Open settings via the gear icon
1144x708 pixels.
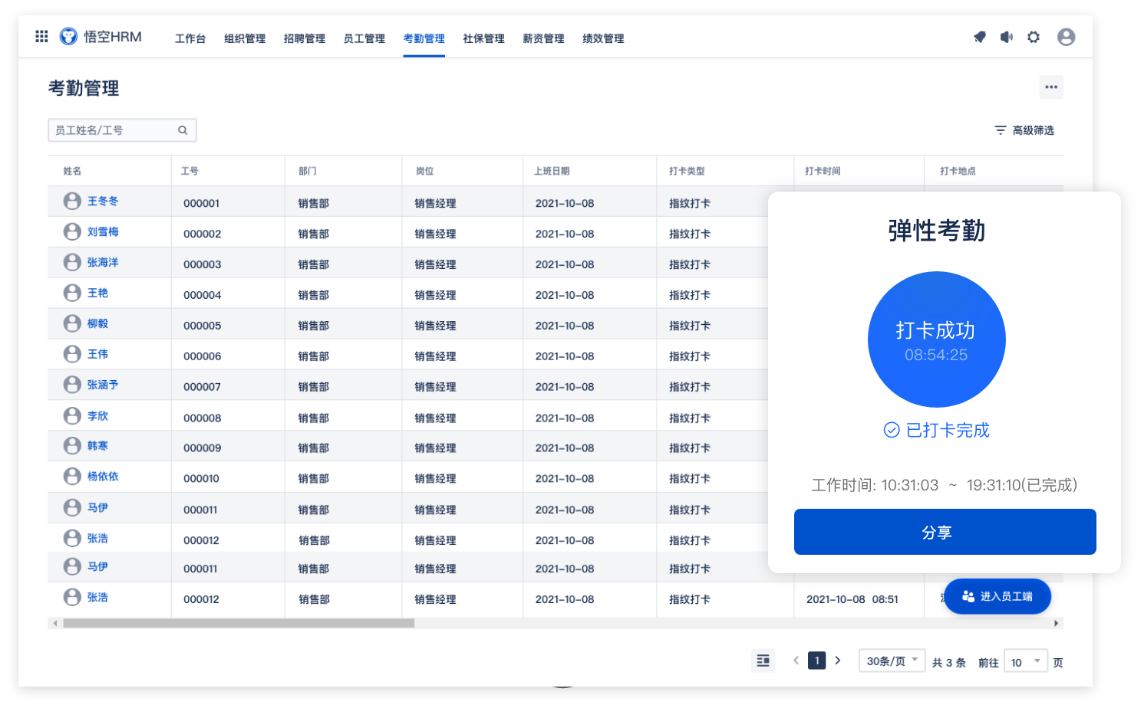[1033, 37]
